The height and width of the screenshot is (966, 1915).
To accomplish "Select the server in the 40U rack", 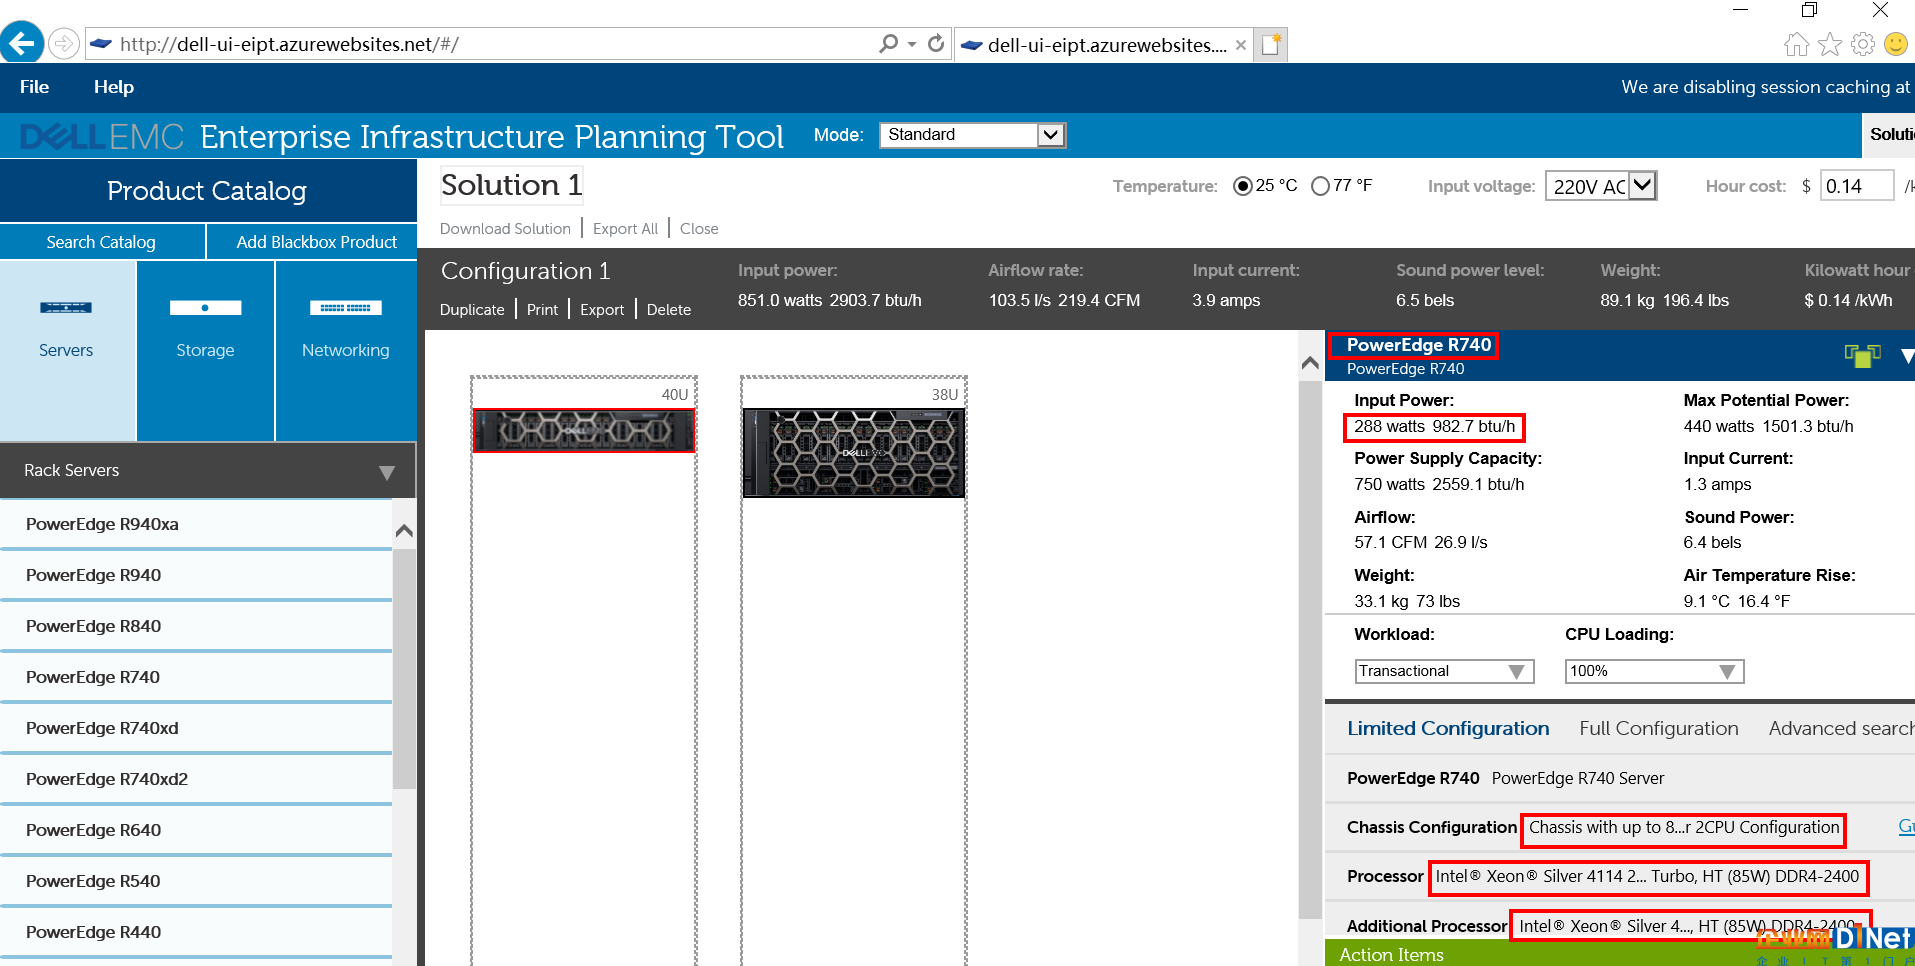I will (584, 430).
